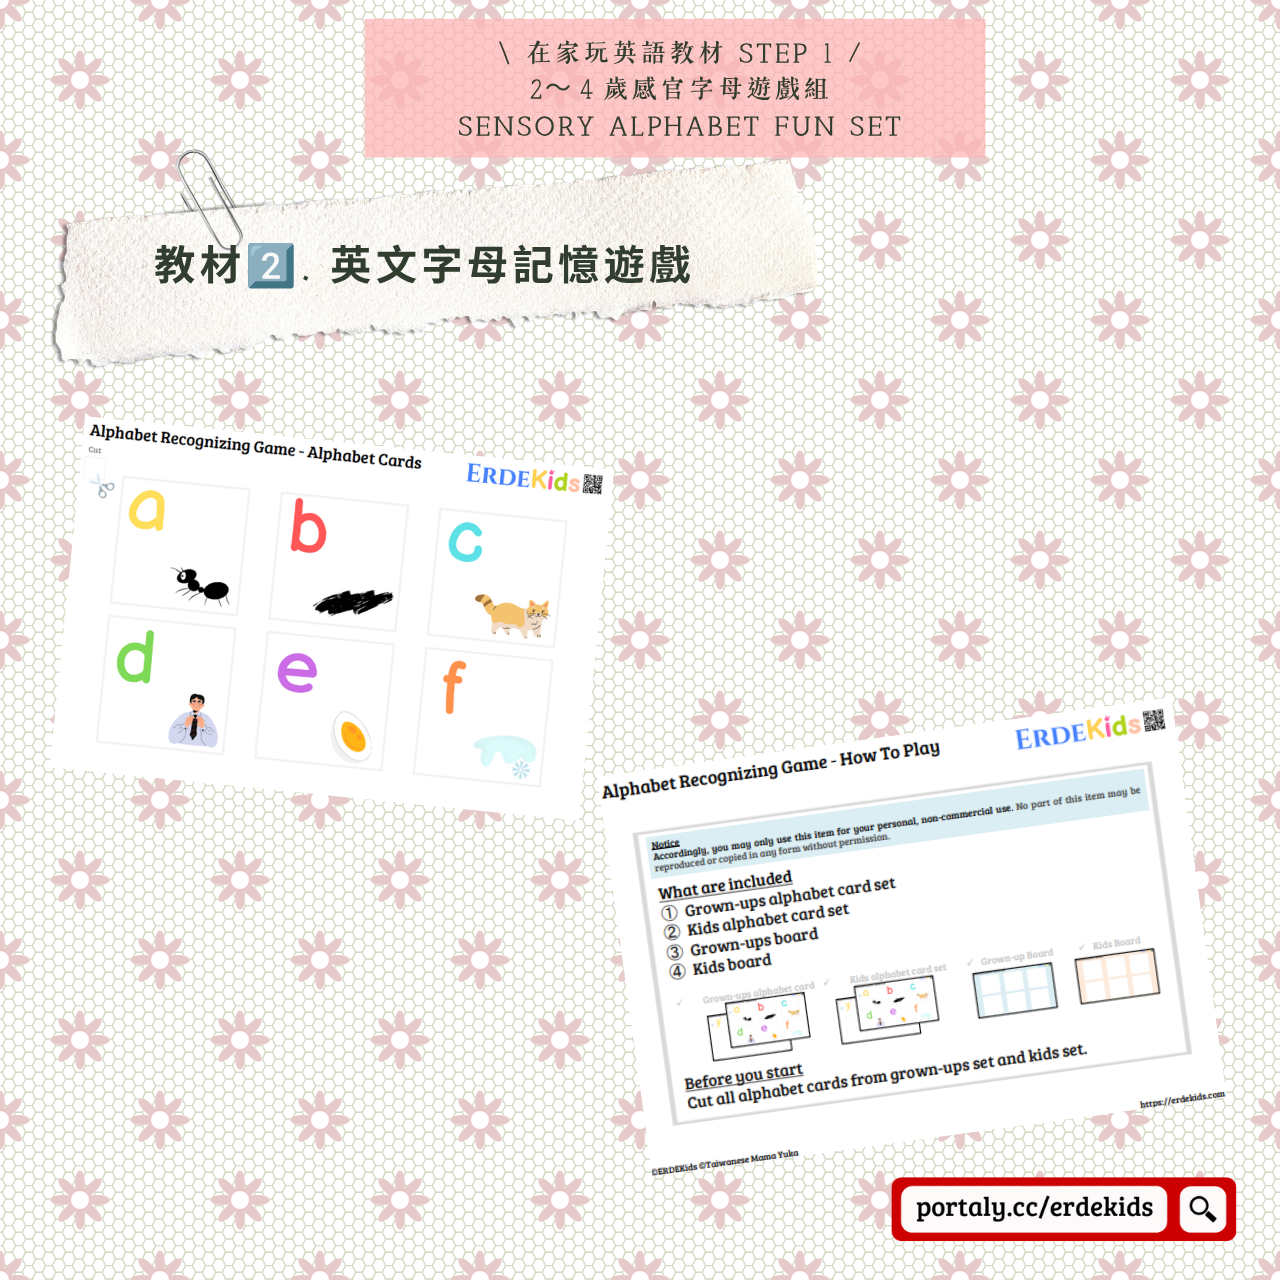Screen dimensions: 1280x1280
Task: Click the 'Alphabet Recognizing Game - How To Play' title
Action: 771,769
